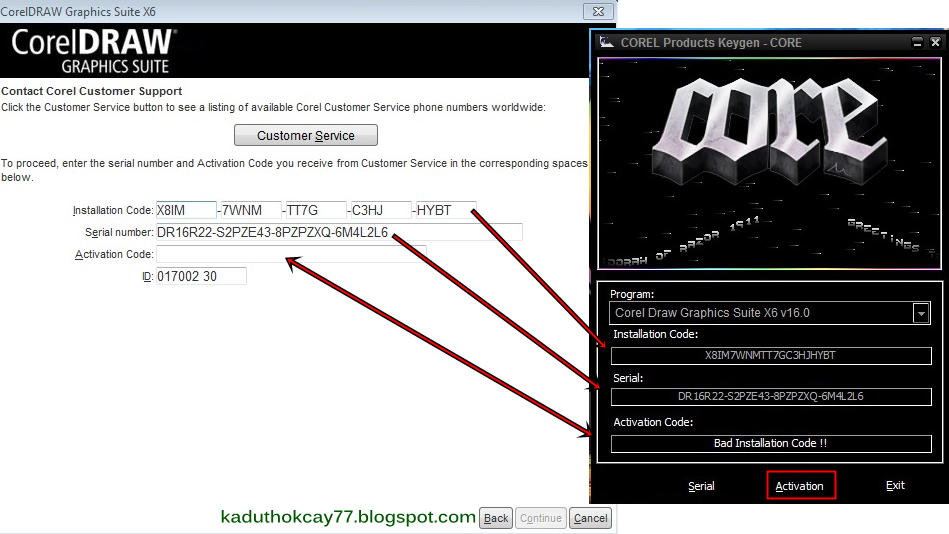
Task: Select the Installation Code segment C3HJ
Action: 381,210
